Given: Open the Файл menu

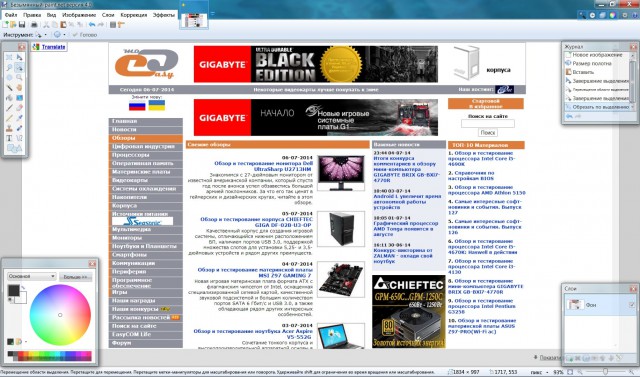Looking at the screenshot, I should tap(11, 15).
